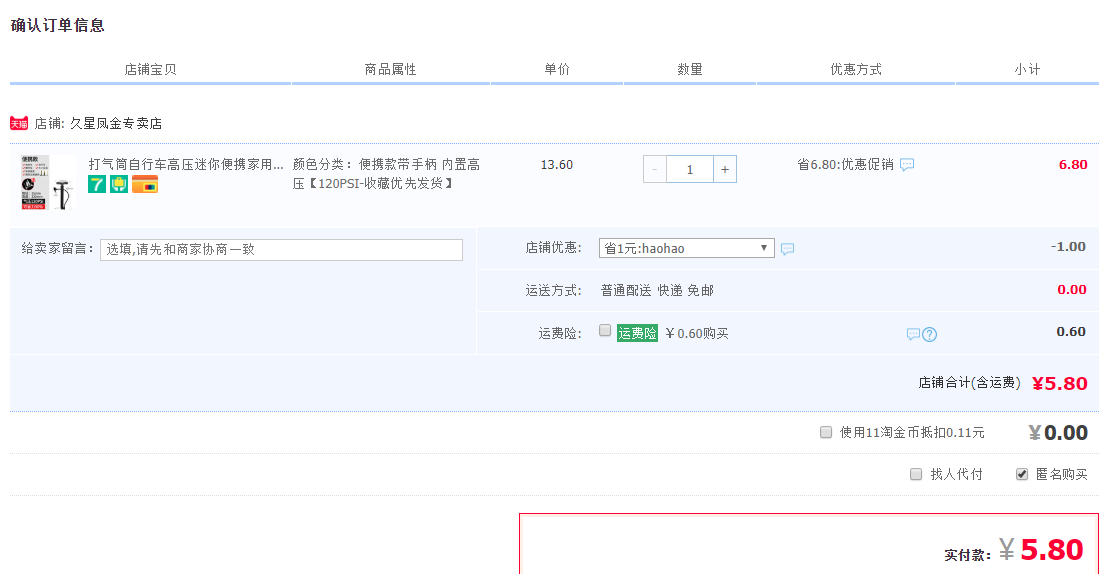Decrease the quantity with the minus button

tap(655, 169)
